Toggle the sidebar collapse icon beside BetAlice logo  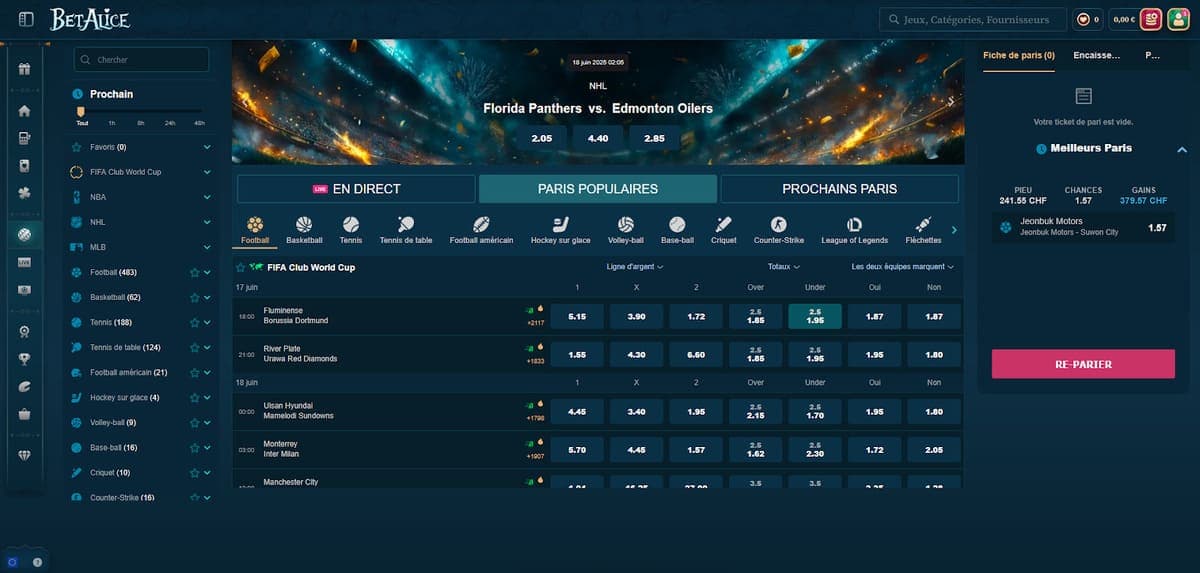coord(26,19)
